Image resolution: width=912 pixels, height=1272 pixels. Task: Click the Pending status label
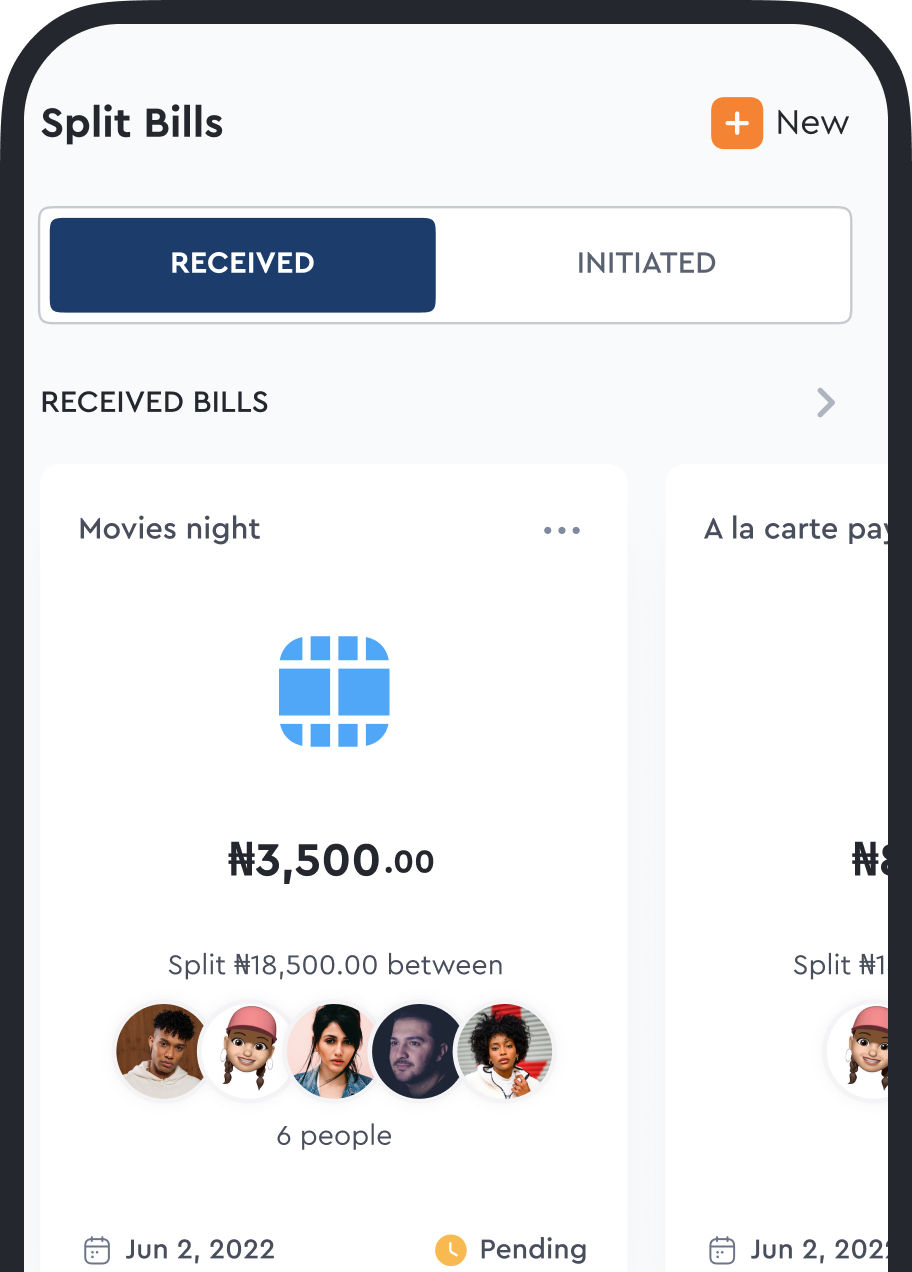[x=533, y=1250]
